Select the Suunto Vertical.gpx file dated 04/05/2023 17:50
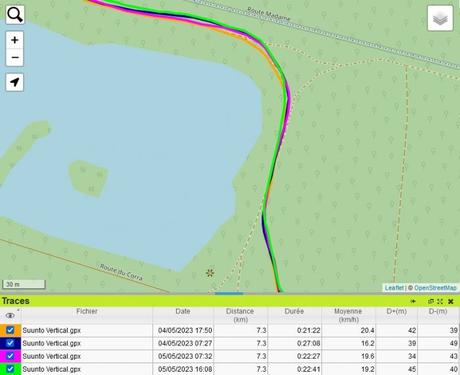 tap(52, 330)
